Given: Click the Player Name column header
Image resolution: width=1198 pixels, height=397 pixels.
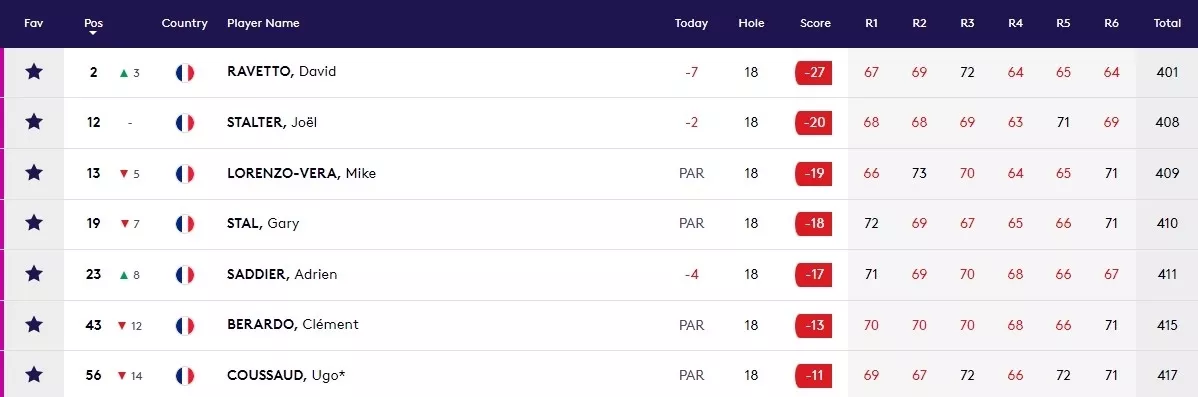Looking at the screenshot, I should coord(263,23).
